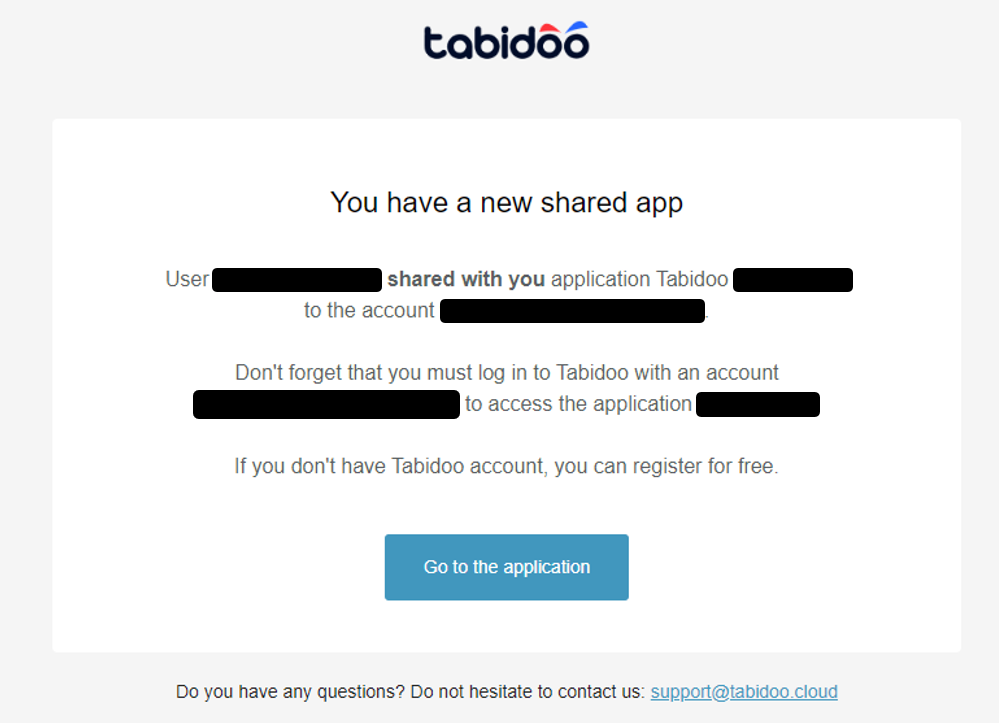Viewport: 999px width, 723px height.
Task: Click the redacted block after "to access the application"
Action: point(757,405)
